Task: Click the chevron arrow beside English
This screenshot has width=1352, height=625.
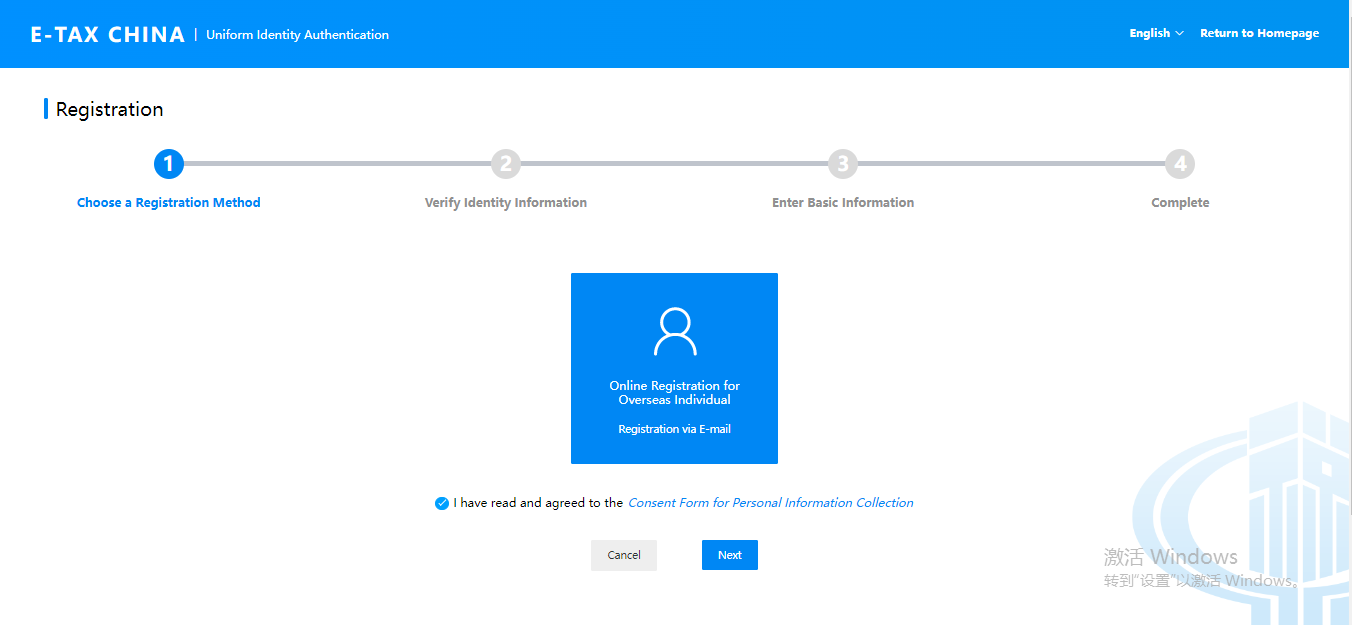Action: coord(1180,34)
